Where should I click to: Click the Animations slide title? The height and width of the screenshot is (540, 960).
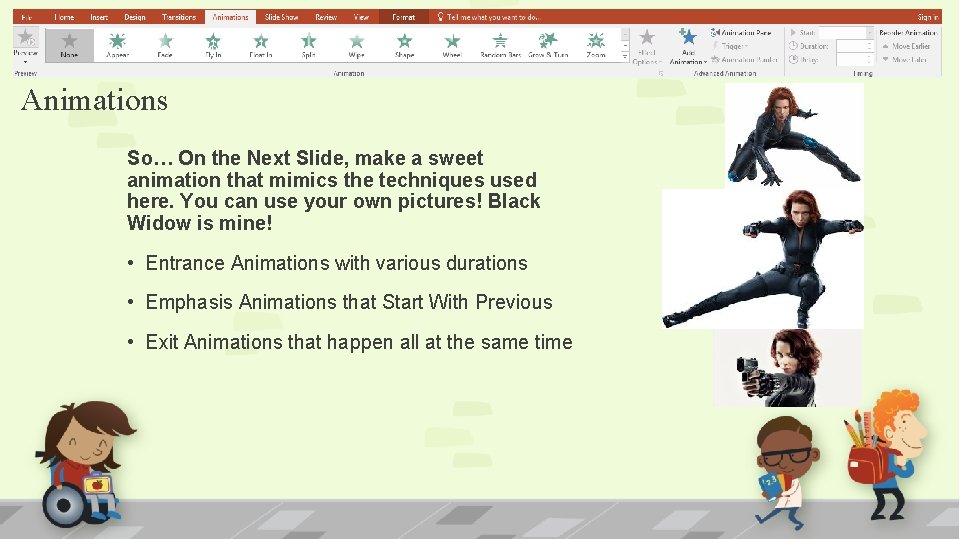(94, 100)
